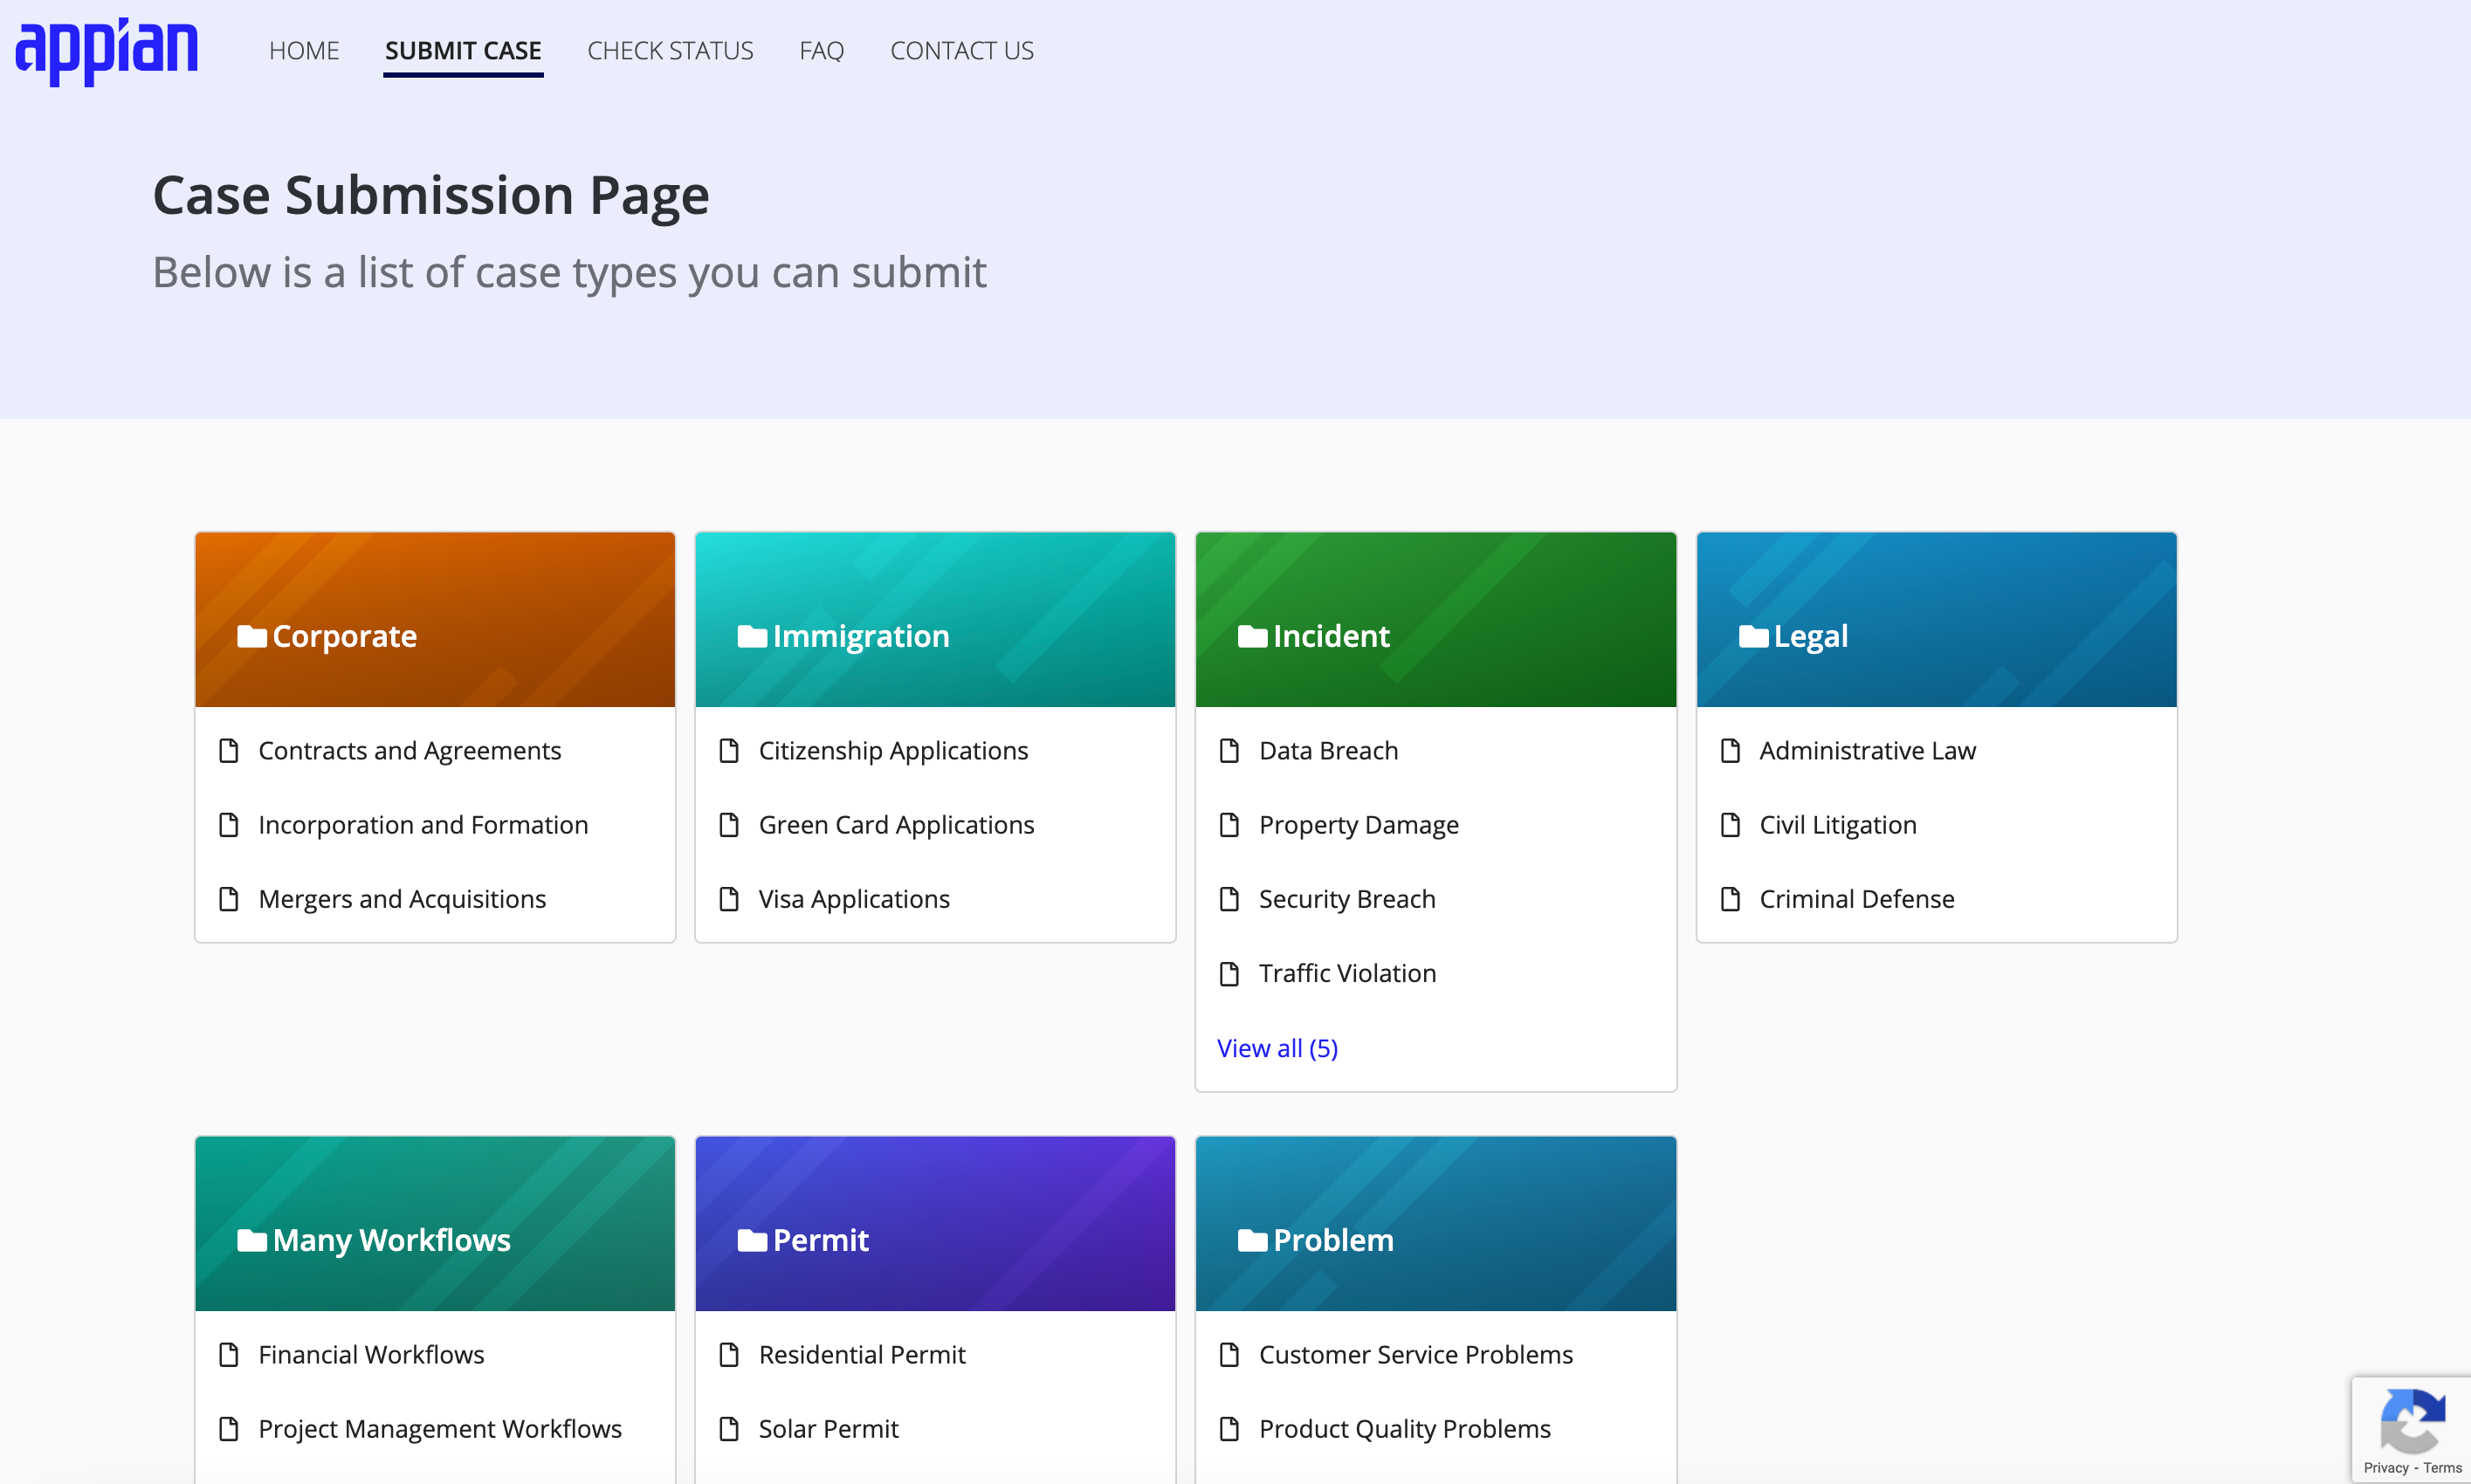
Task: Select Civil Litigation case type
Action: point(1837,824)
